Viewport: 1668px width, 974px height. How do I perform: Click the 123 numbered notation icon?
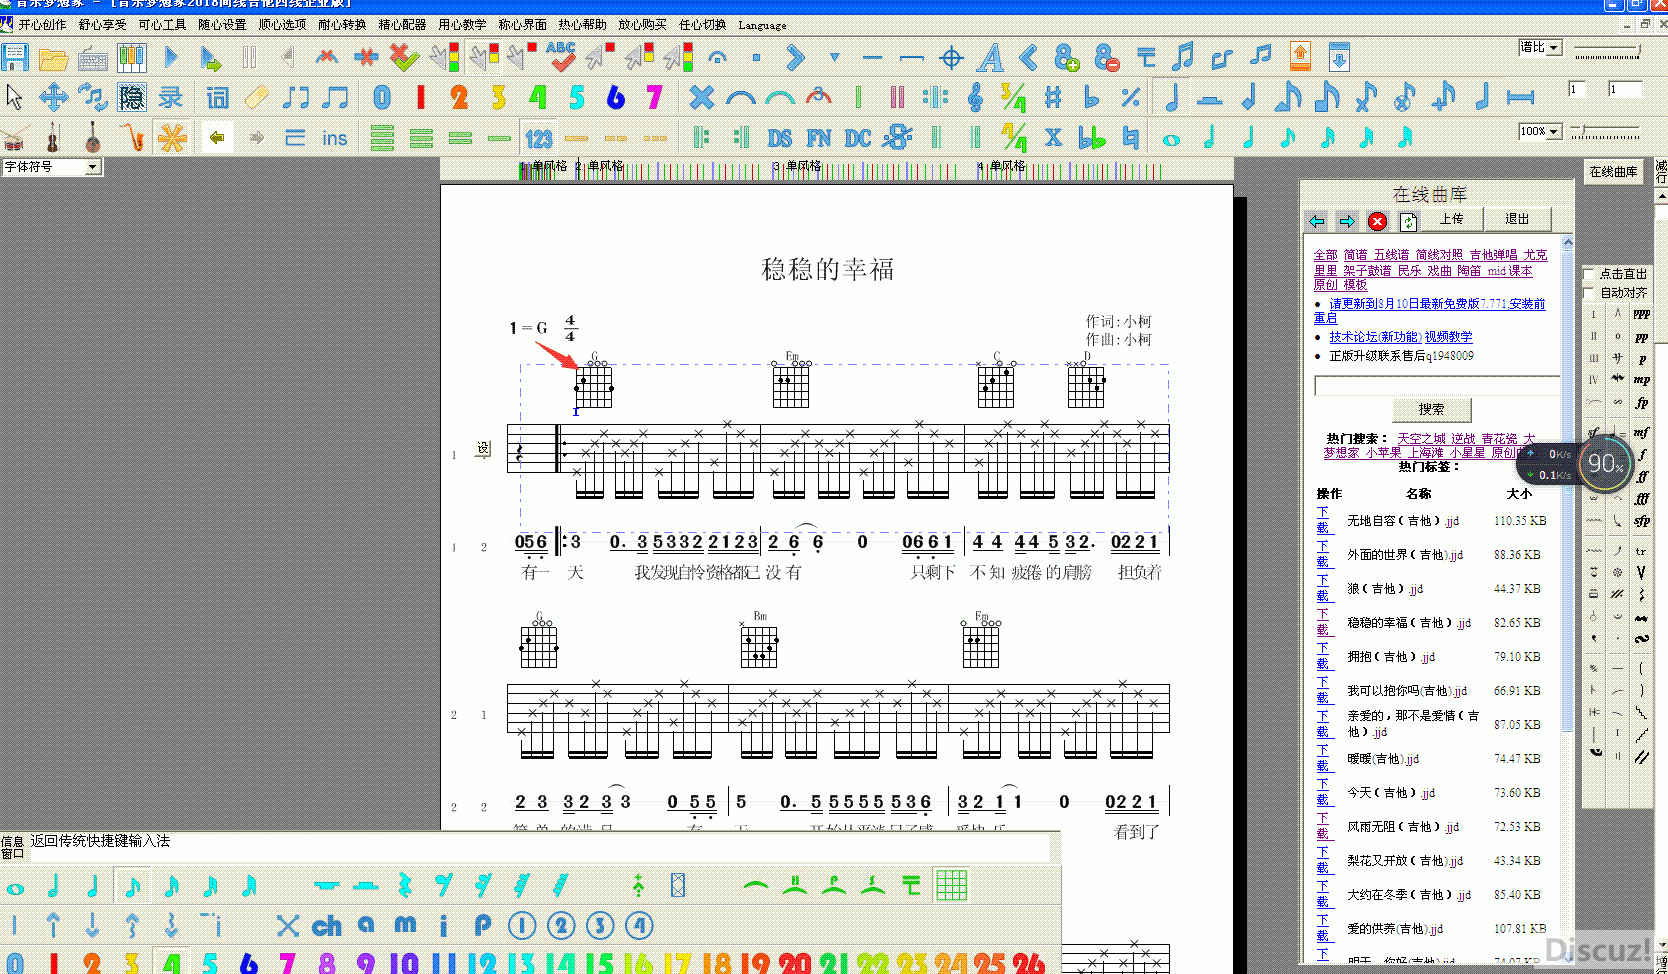[x=539, y=138]
